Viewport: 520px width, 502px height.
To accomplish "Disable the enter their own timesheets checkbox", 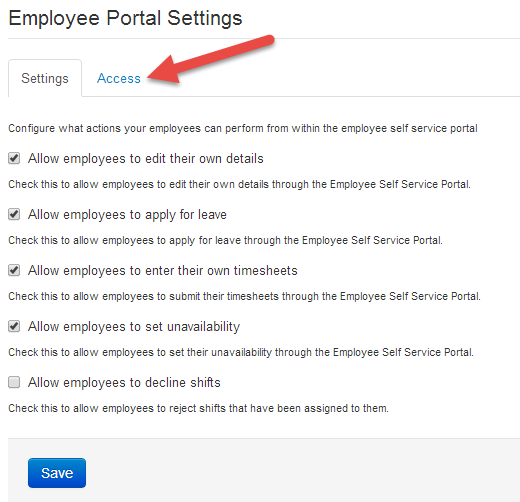I will tap(14, 270).
